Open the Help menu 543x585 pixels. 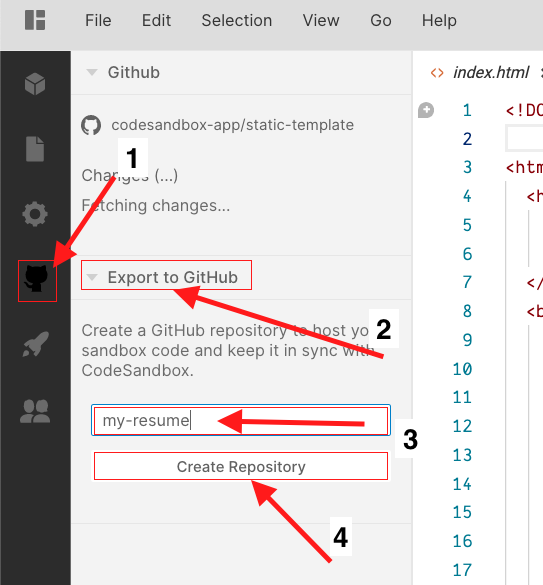[x=439, y=20]
